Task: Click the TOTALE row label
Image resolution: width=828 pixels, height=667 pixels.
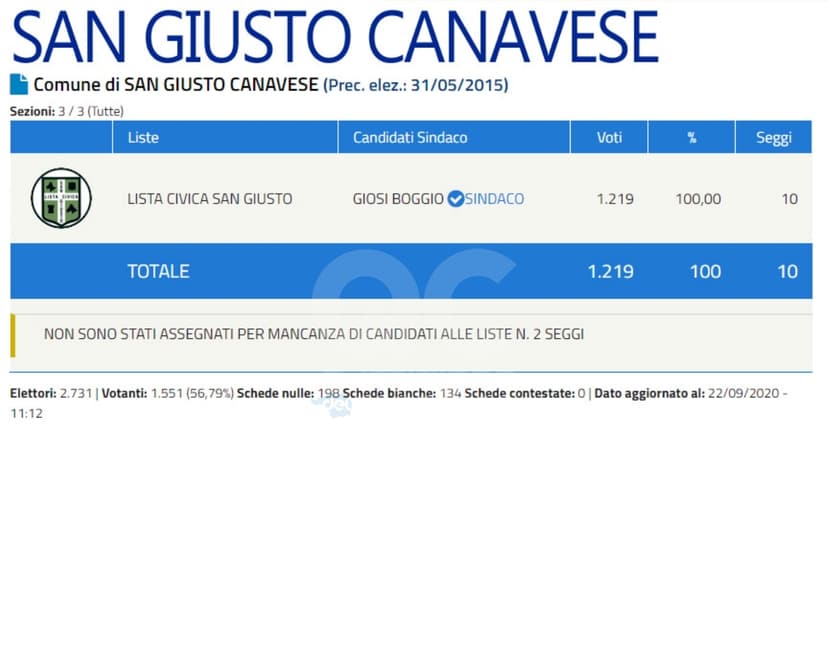Action: pyautogui.click(x=158, y=271)
